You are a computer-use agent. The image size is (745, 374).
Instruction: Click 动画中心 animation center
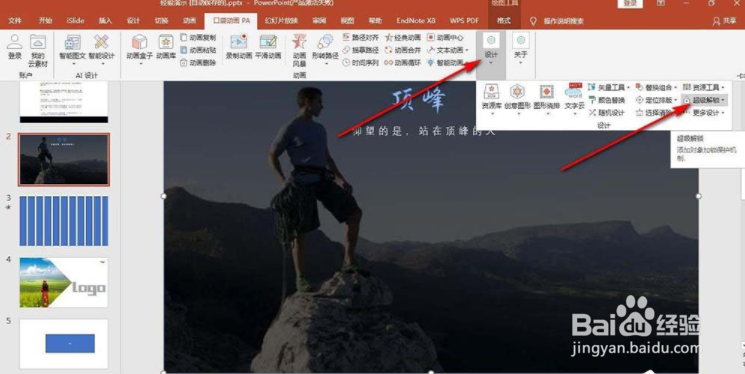pyautogui.click(x=445, y=38)
